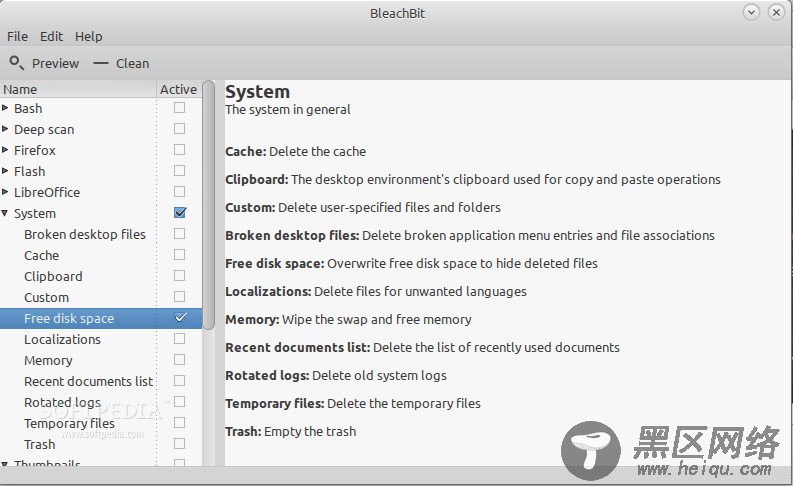The height and width of the screenshot is (486, 793).
Task: Close the BleachBit window
Action: coord(776,12)
